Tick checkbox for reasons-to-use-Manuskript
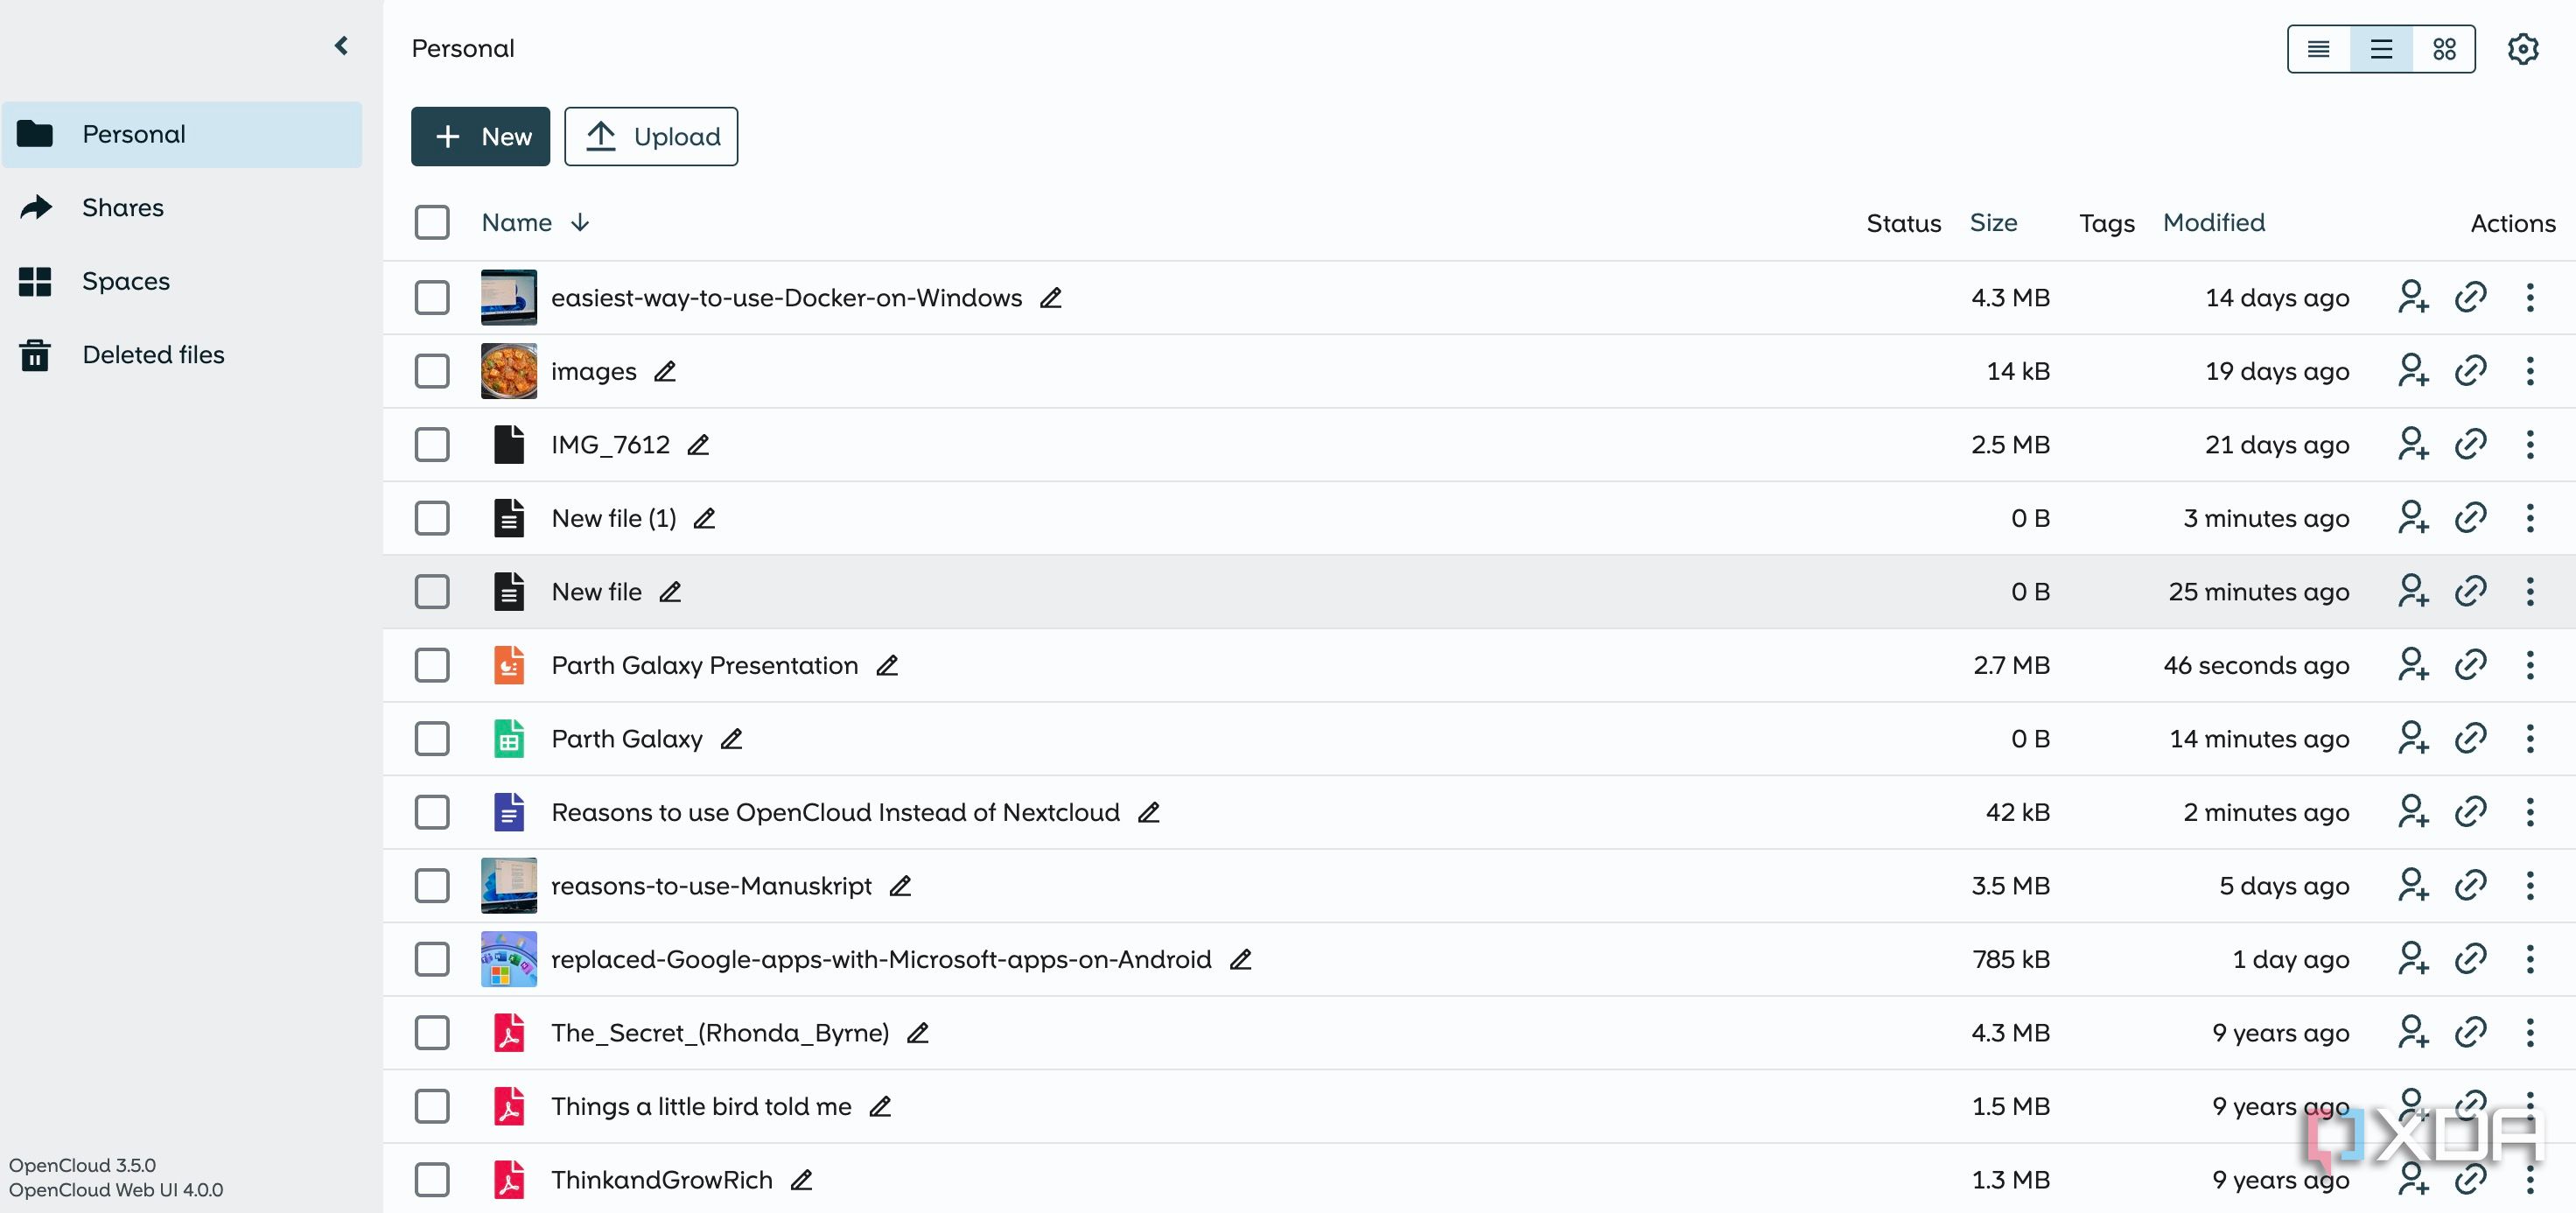Image resolution: width=2576 pixels, height=1213 pixels. [432, 886]
